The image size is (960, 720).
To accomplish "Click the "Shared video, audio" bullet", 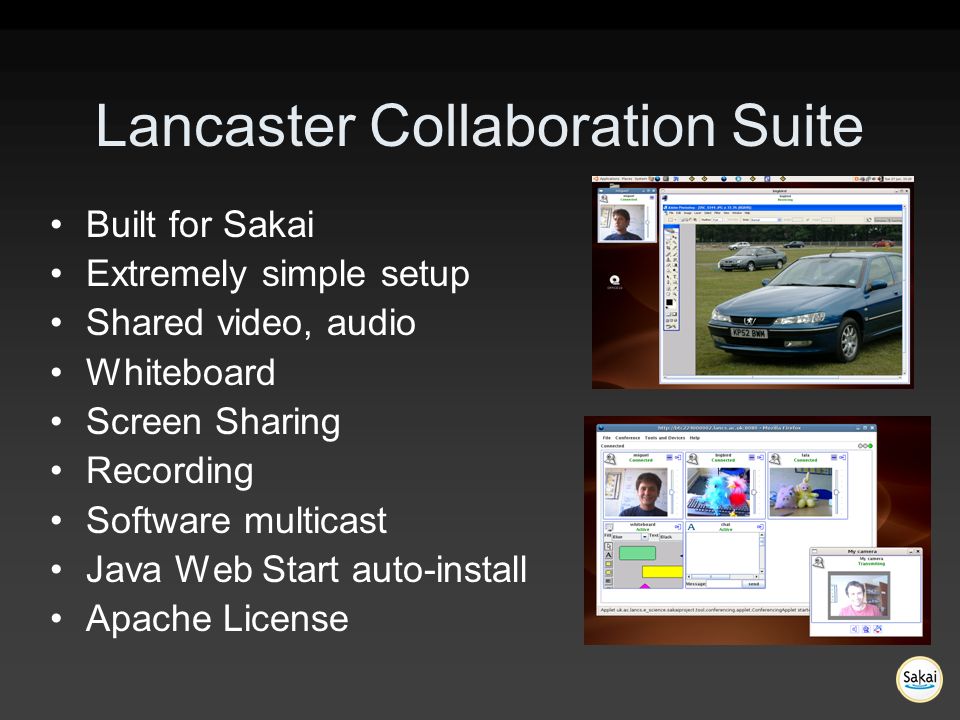I will click(251, 323).
